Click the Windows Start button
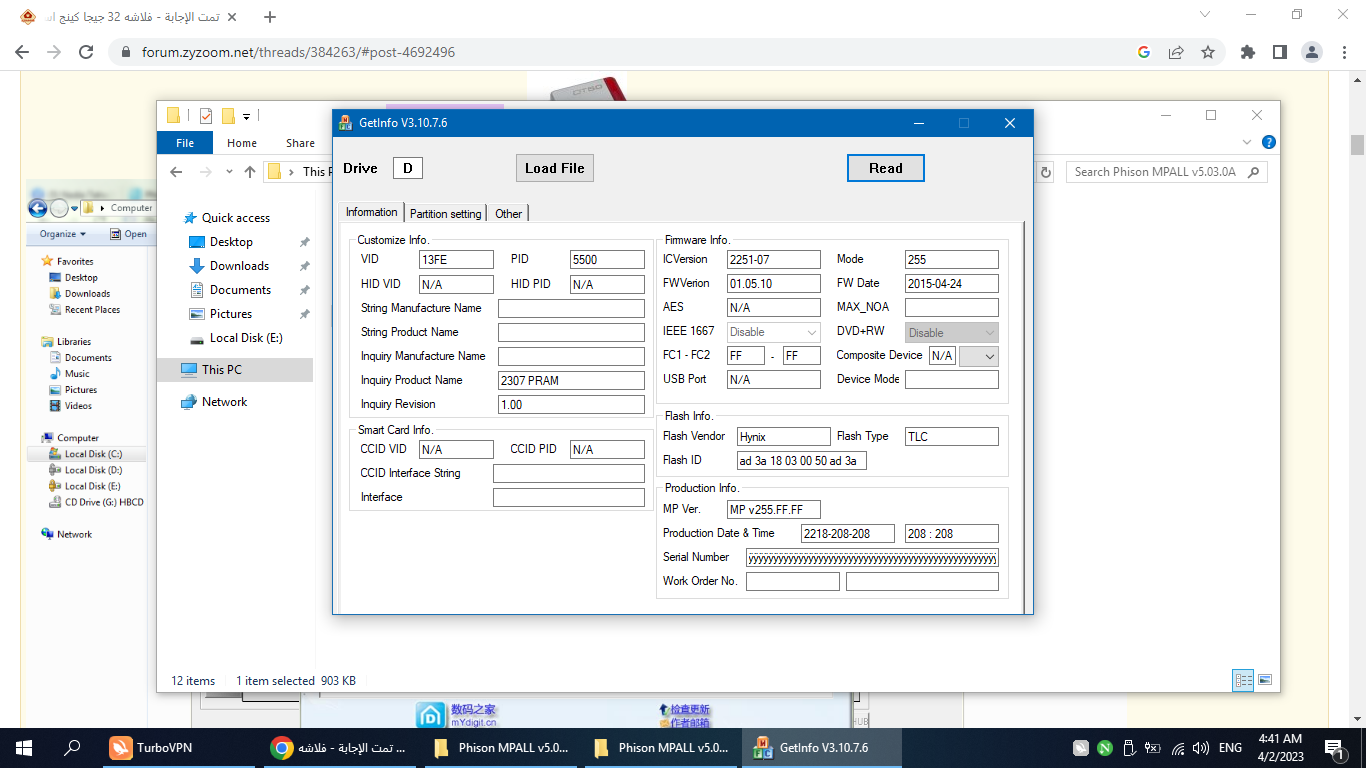 click(24, 747)
